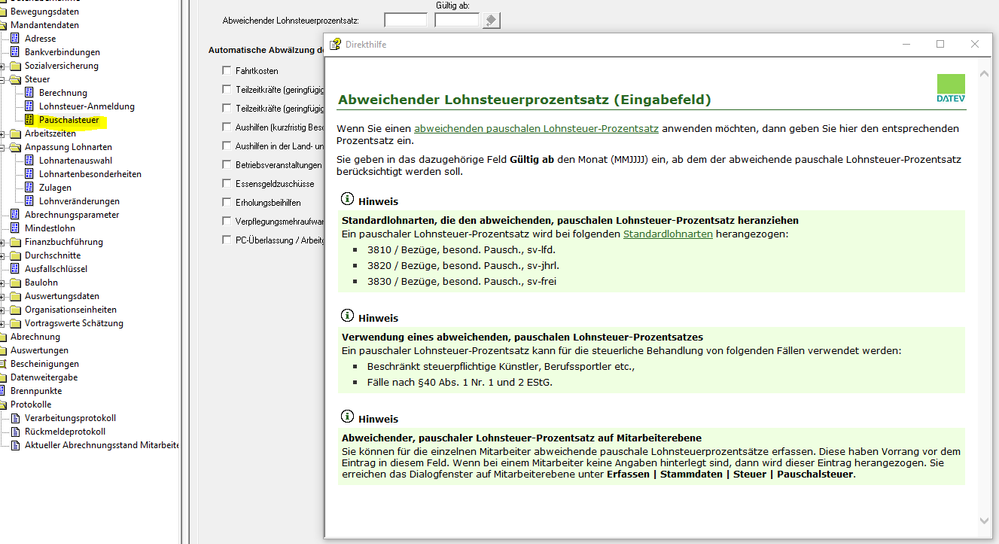Image resolution: width=999 pixels, height=544 pixels.
Task: Tick the Aushilfen (kurzfristig) checkbox
Action: 226,127
